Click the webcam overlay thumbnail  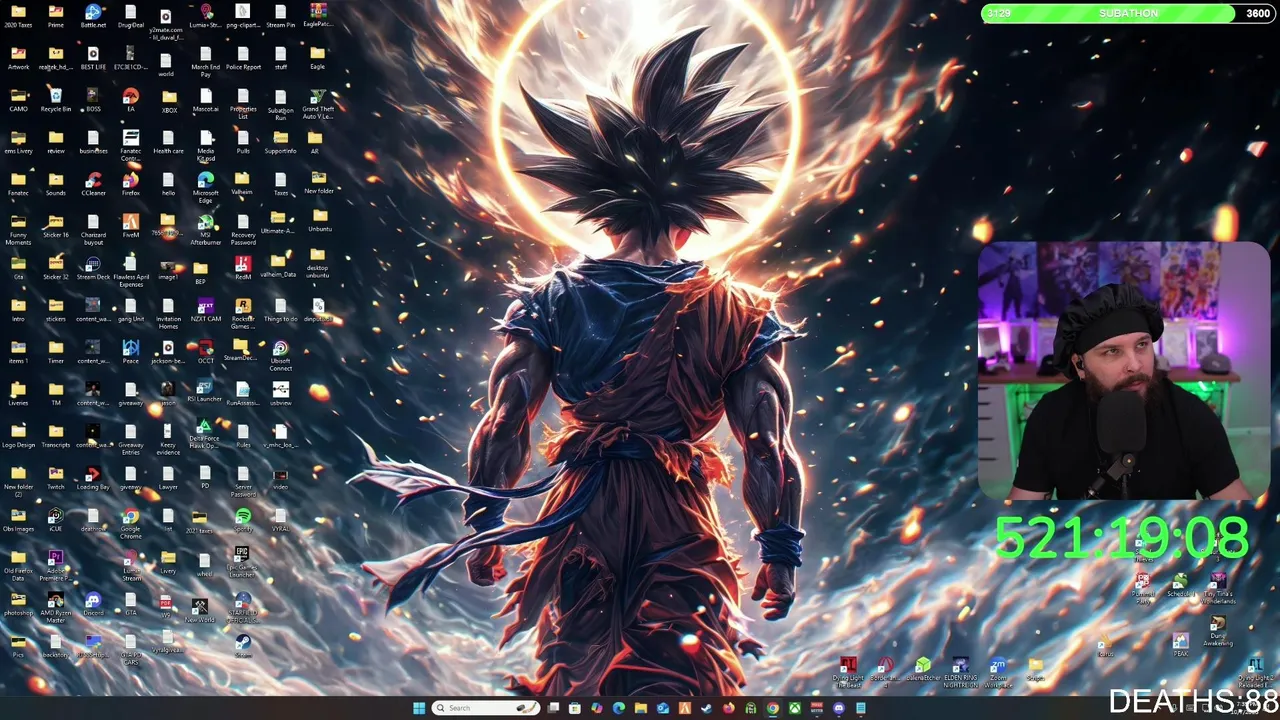tap(1123, 370)
